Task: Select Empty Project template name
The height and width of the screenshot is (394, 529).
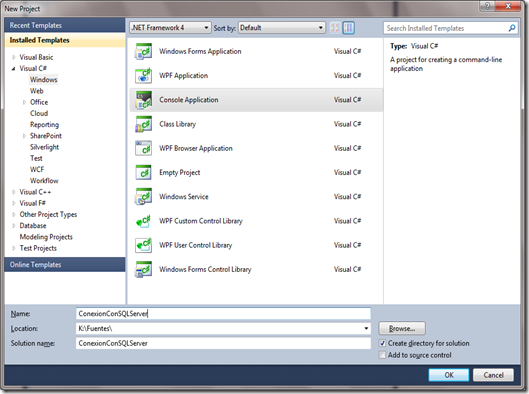Action: coord(179,173)
